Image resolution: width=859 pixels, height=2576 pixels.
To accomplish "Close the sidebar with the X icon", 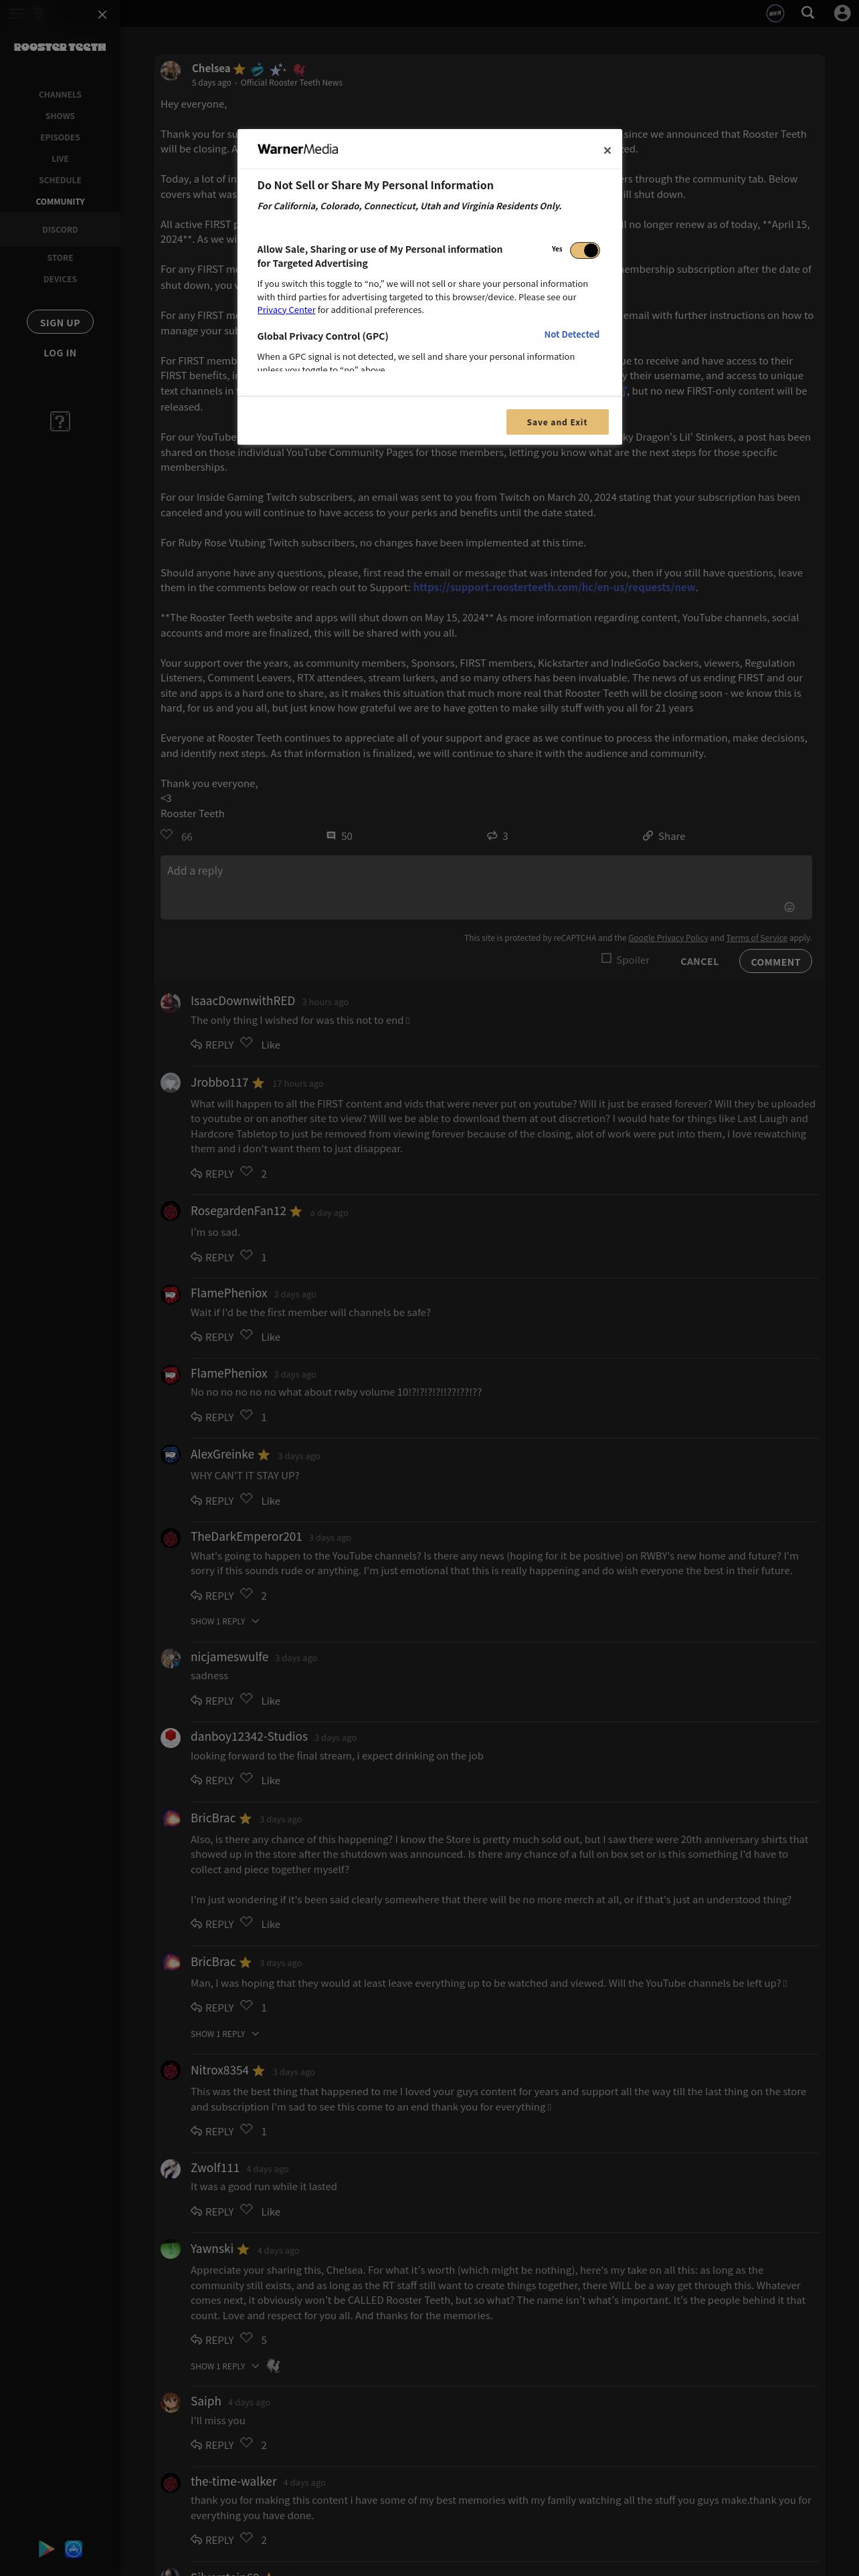I will [102, 14].
